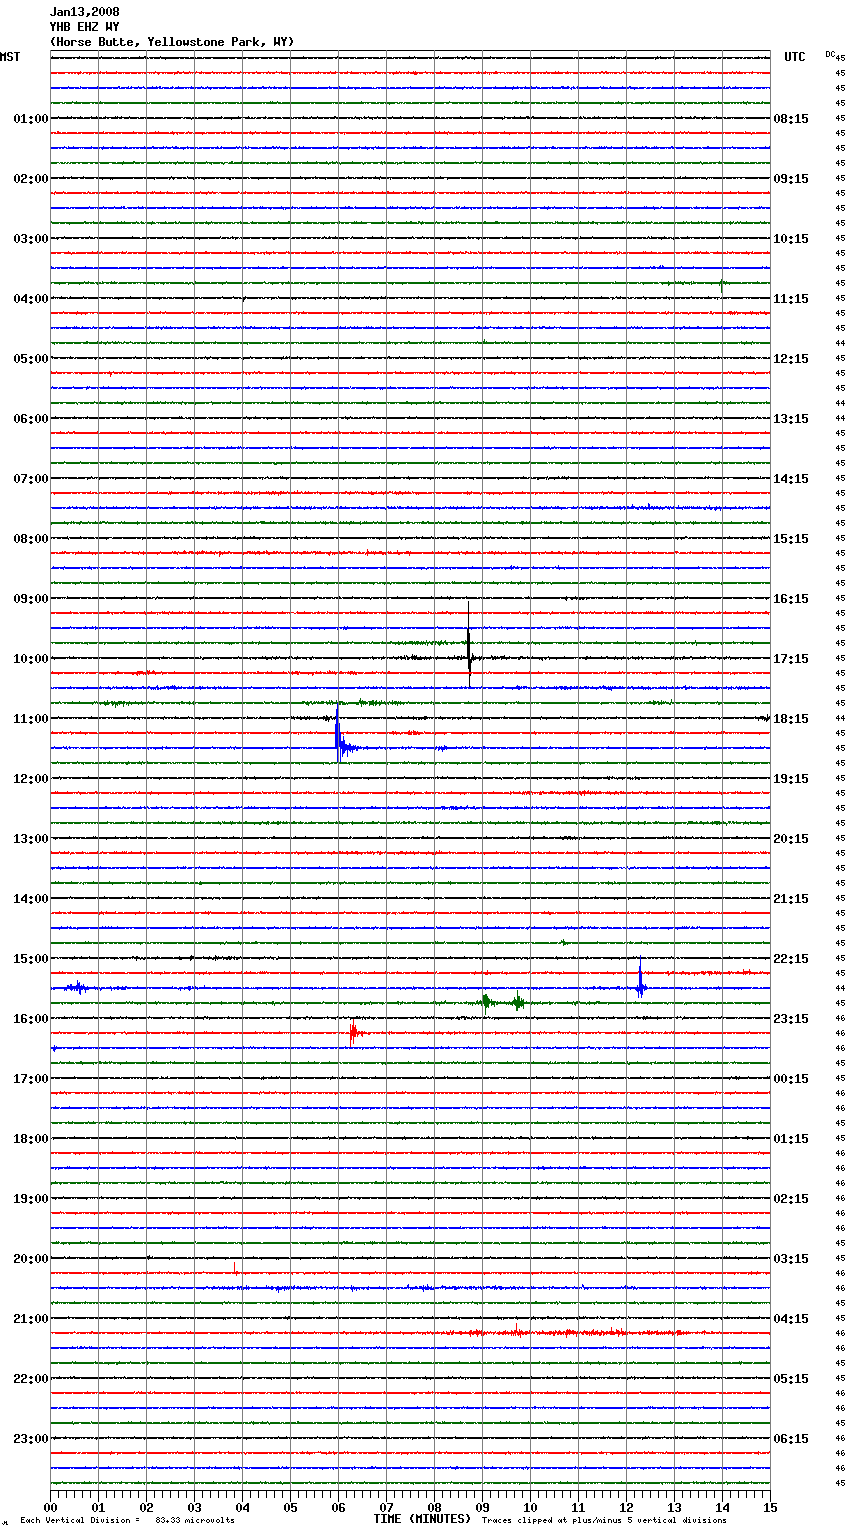The height and width of the screenshot is (1534, 850).
Task: Select the 08:00 MST time label
Action: pyautogui.click(x=31, y=539)
